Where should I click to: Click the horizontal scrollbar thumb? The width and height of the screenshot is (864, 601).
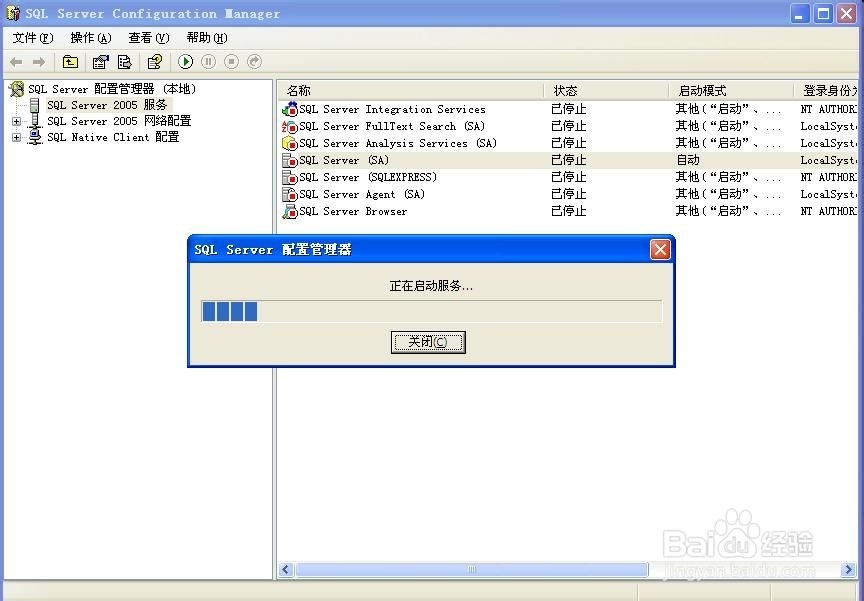click(472, 570)
